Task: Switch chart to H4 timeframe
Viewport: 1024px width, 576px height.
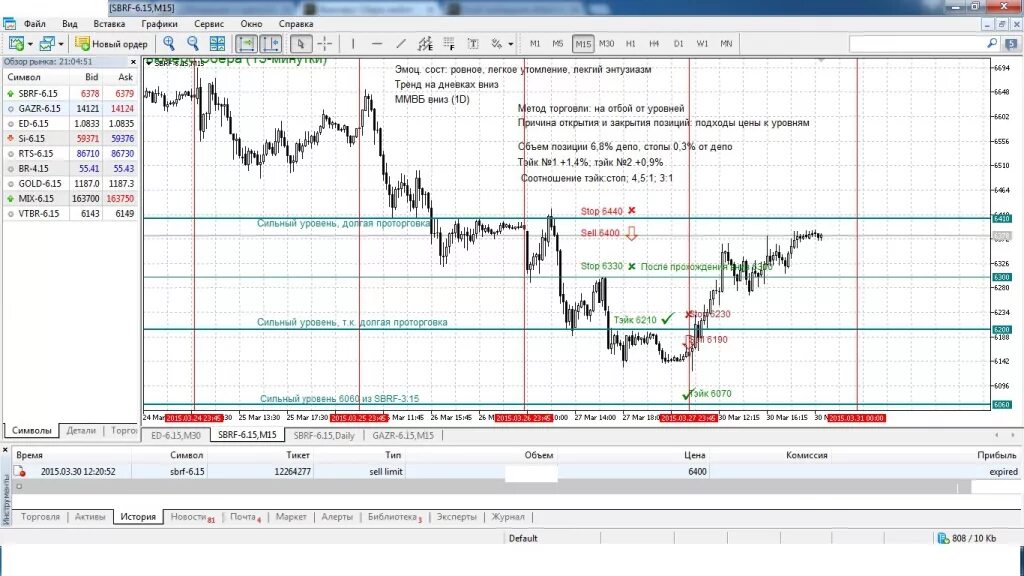Action: click(654, 44)
